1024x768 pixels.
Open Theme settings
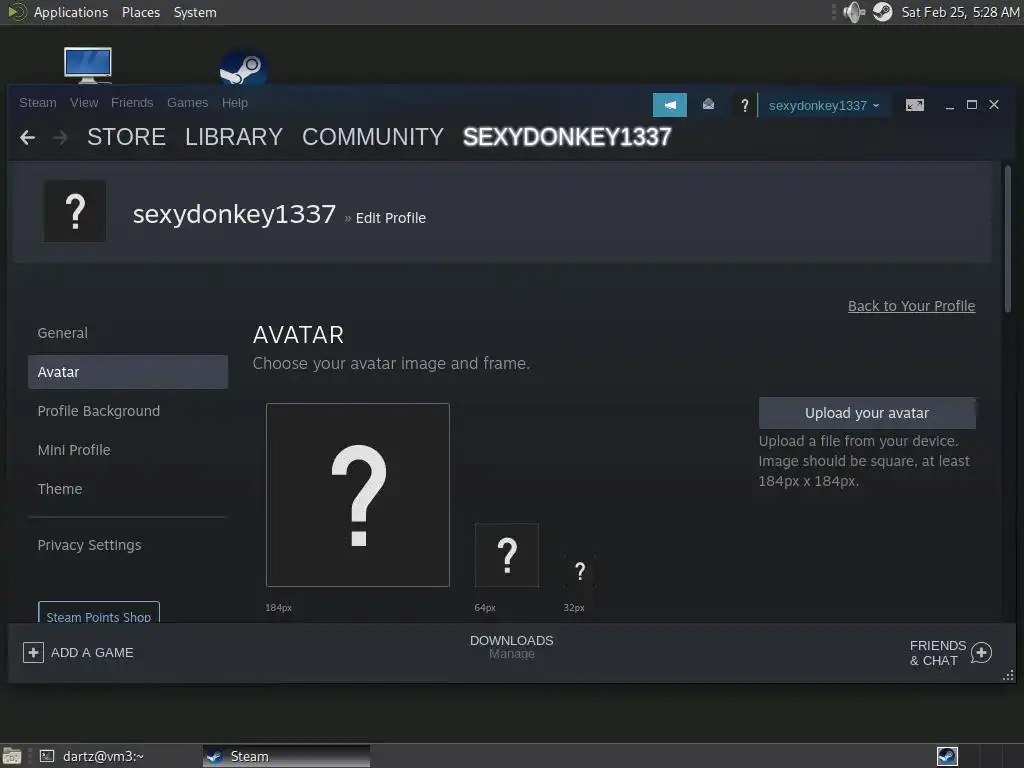[x=128, y=489]
